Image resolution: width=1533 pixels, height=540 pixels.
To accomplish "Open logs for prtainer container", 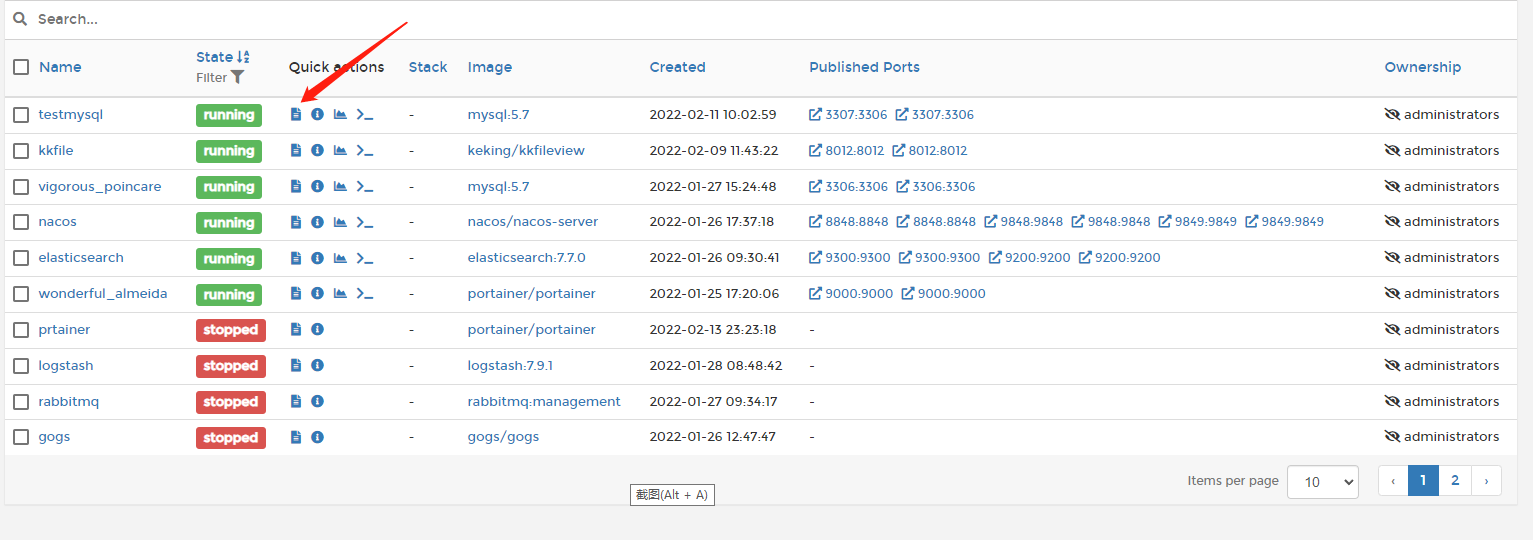I will tap(296, 329).
